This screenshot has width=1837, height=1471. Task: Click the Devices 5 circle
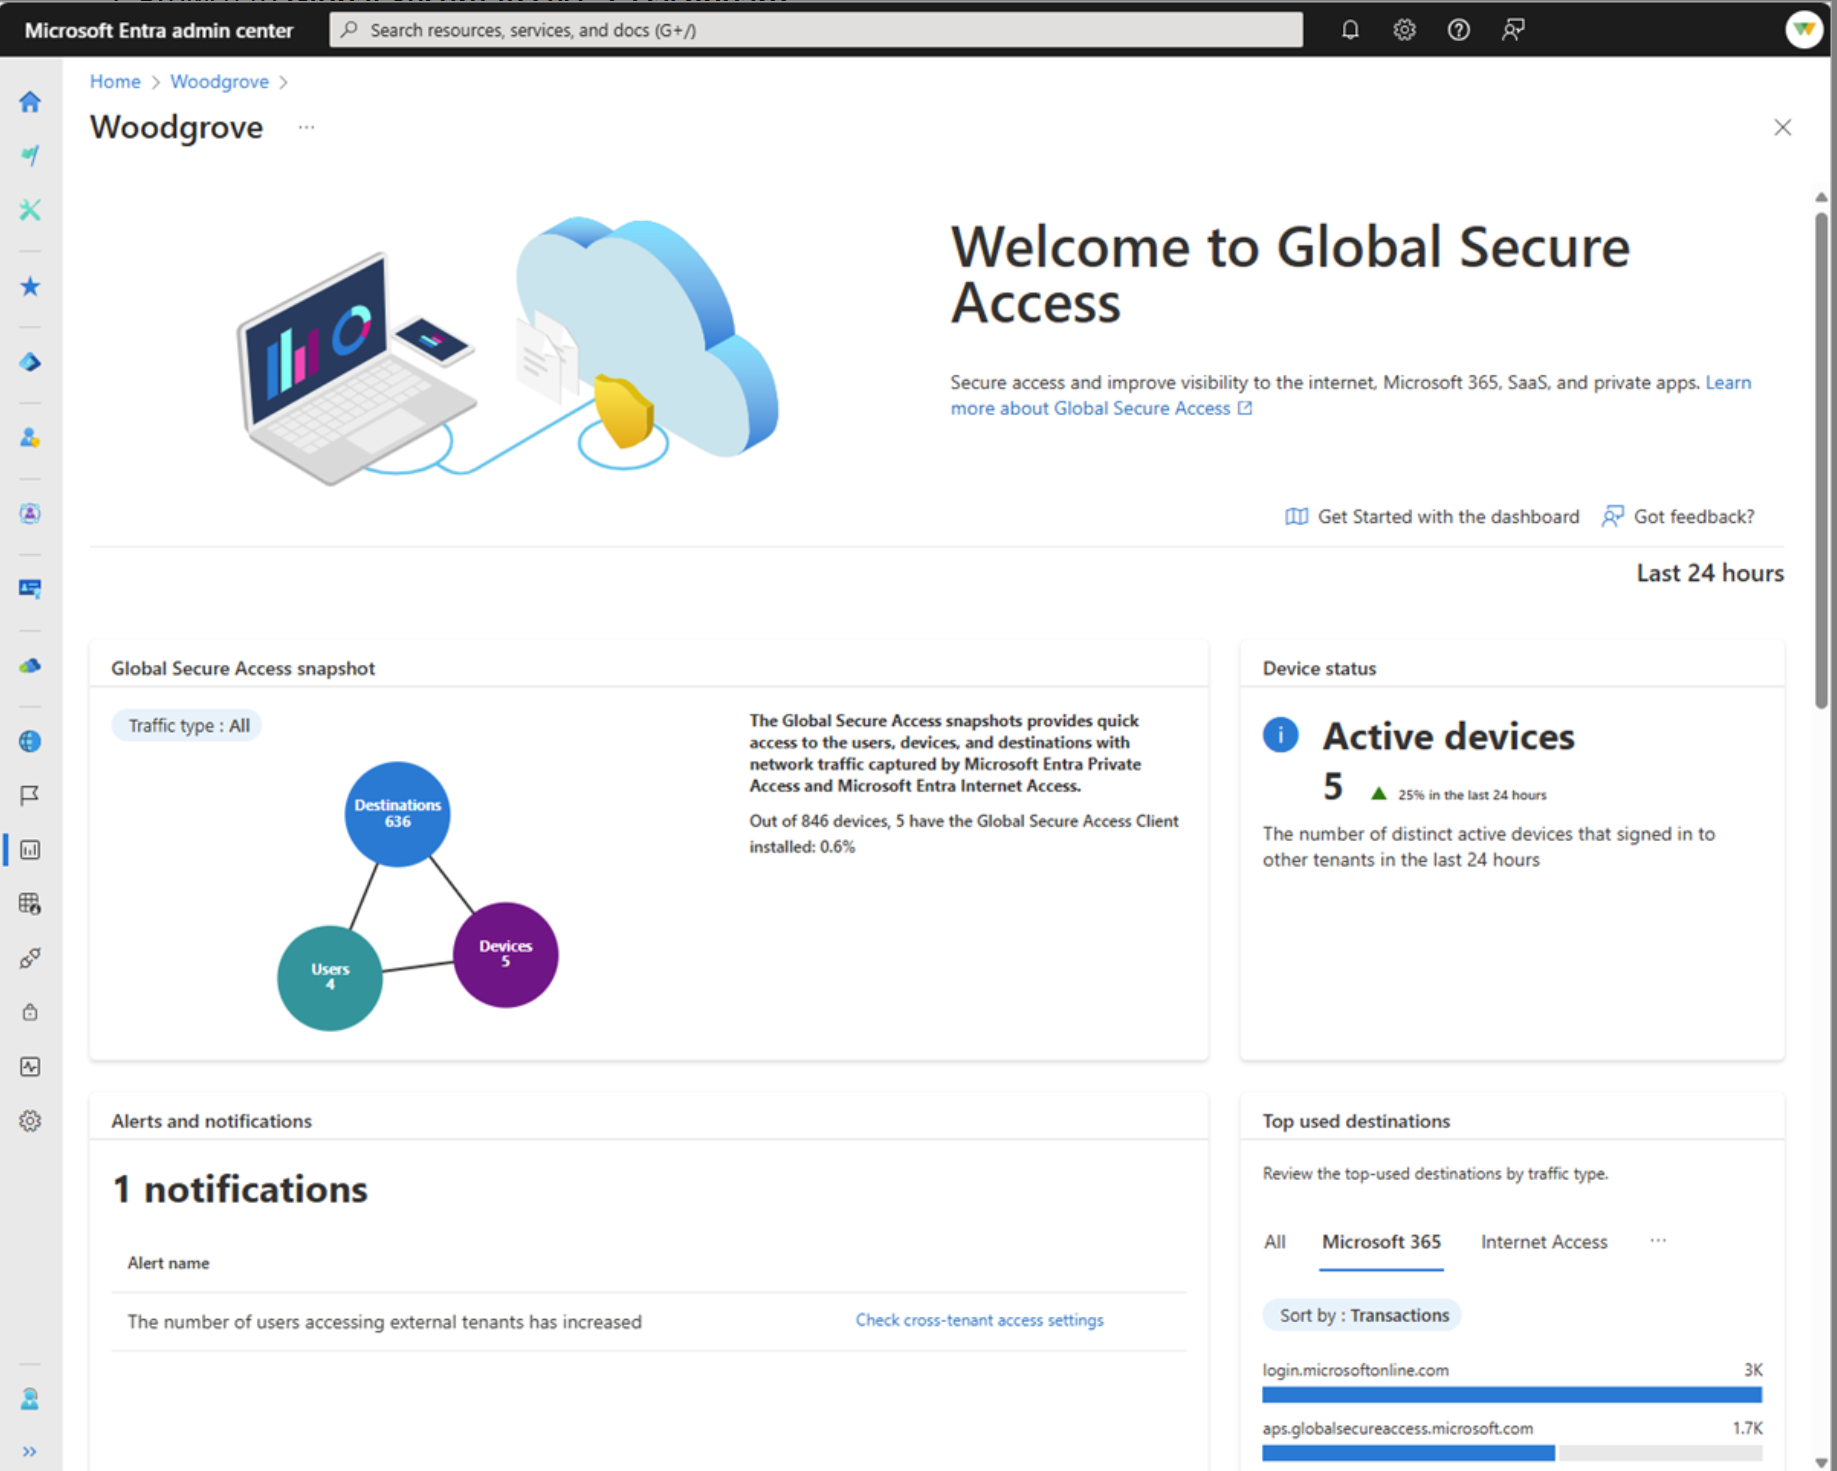point(505,954)
